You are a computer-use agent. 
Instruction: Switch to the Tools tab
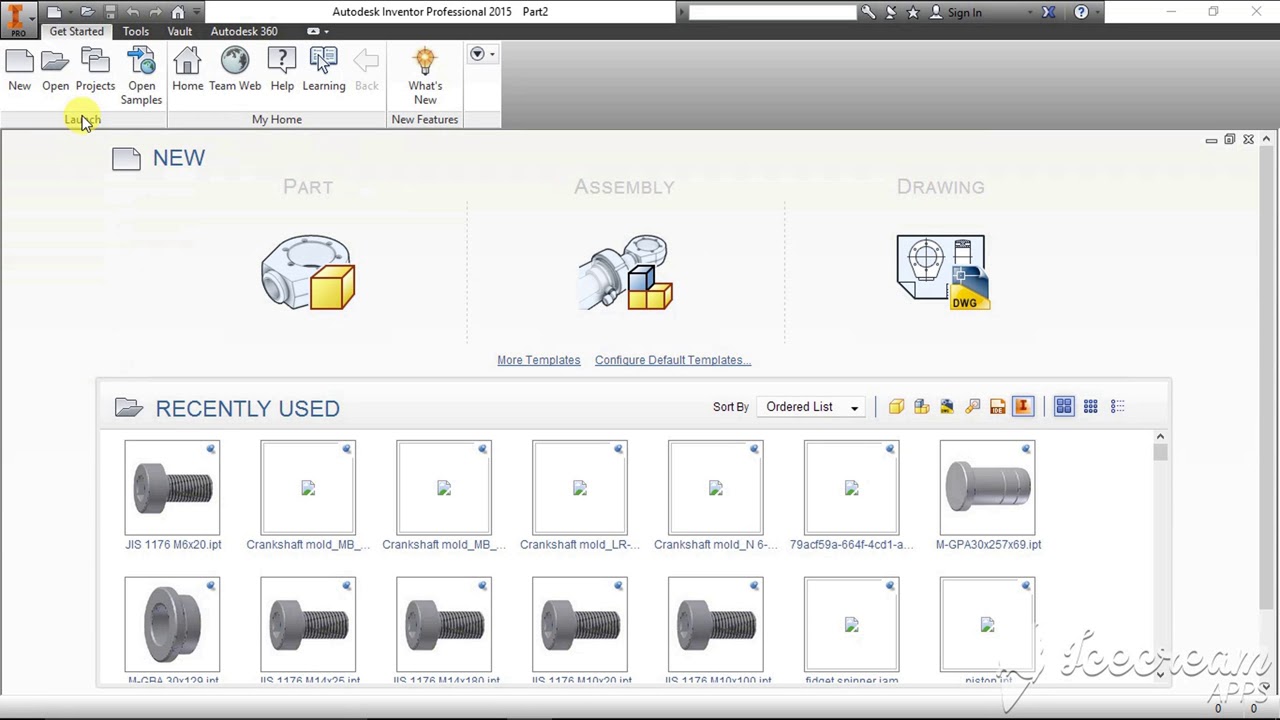(135, 31)
